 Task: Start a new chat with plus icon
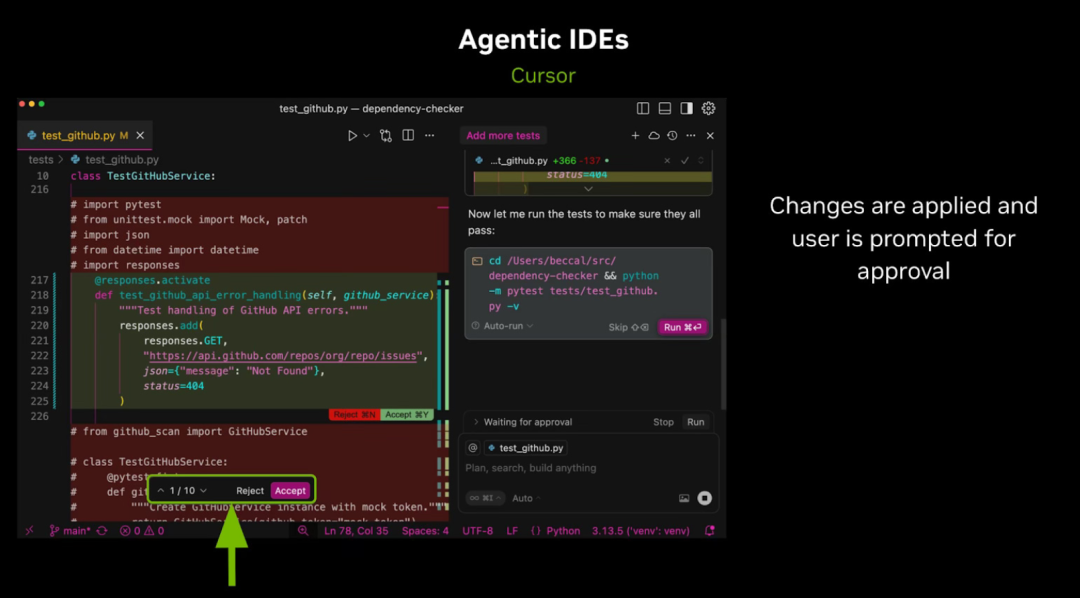(635, 136)
